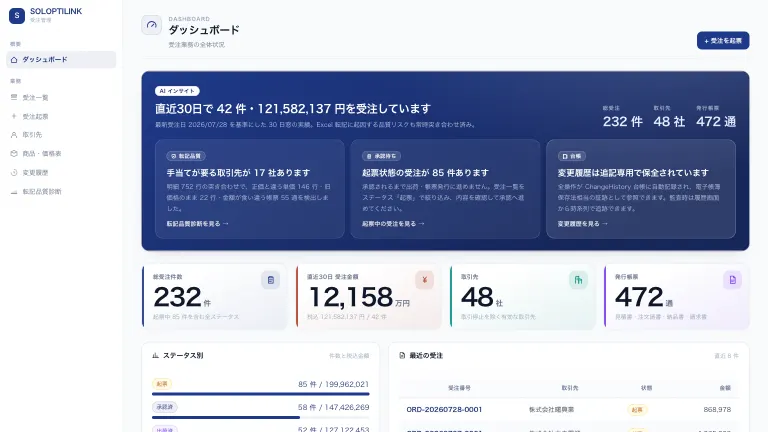Click the SOLOPTILINK logo badge

pos(17,16)
